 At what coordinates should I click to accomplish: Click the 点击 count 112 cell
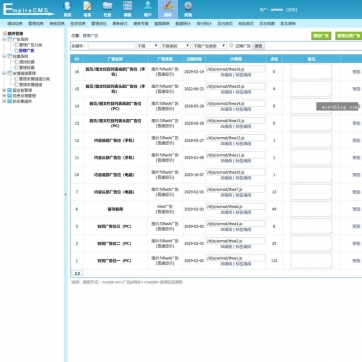[x=274, y=261]
